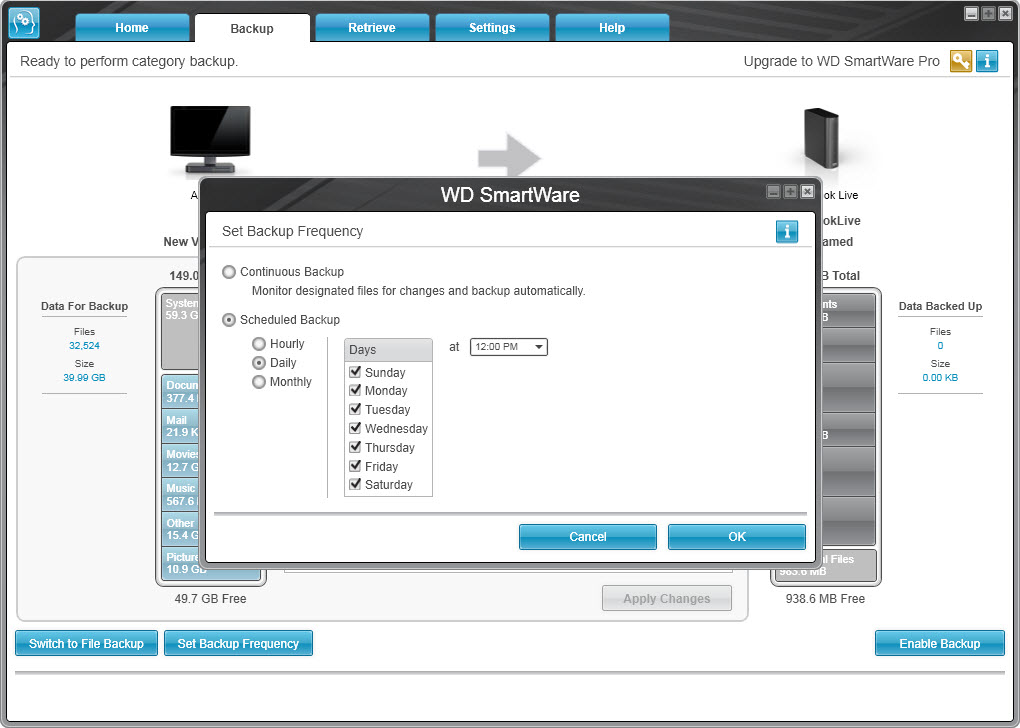Image resolution: width=1020 pixels, height=728 pixels.
Task: Switch to the Retrieve tab
Action: (372, 28)
